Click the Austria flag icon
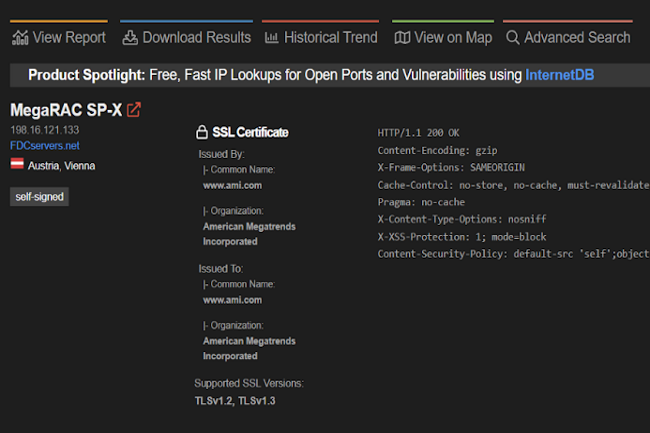650x433 pixels. (17, 166)
